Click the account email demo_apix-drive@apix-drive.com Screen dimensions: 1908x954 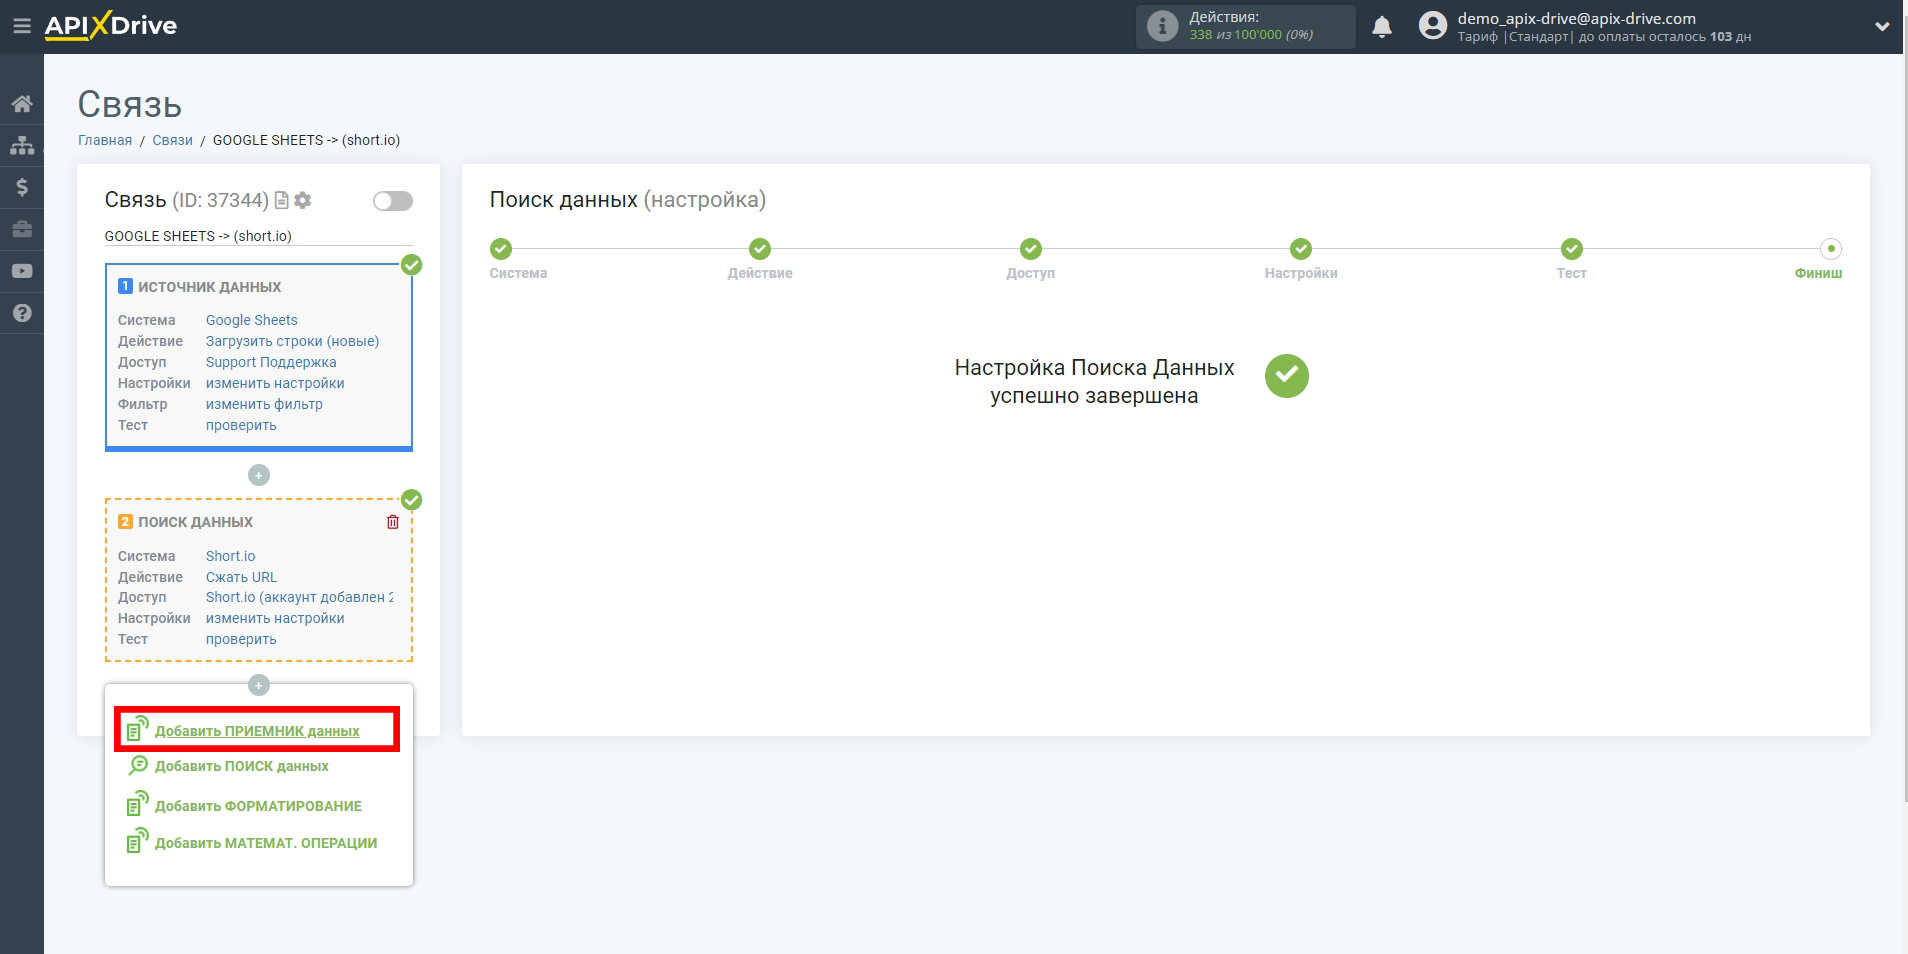click(x=1576, y=18)
